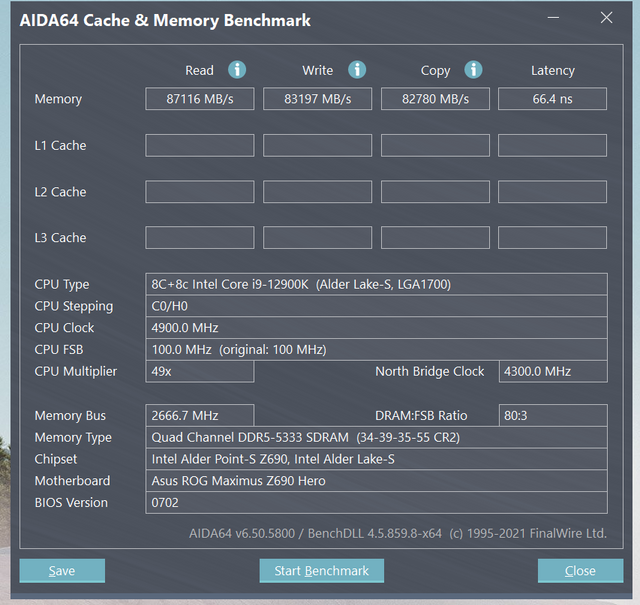Screen dimensions: 640x605
Task: Click the Memory Write result field
Action: (317, 99)
